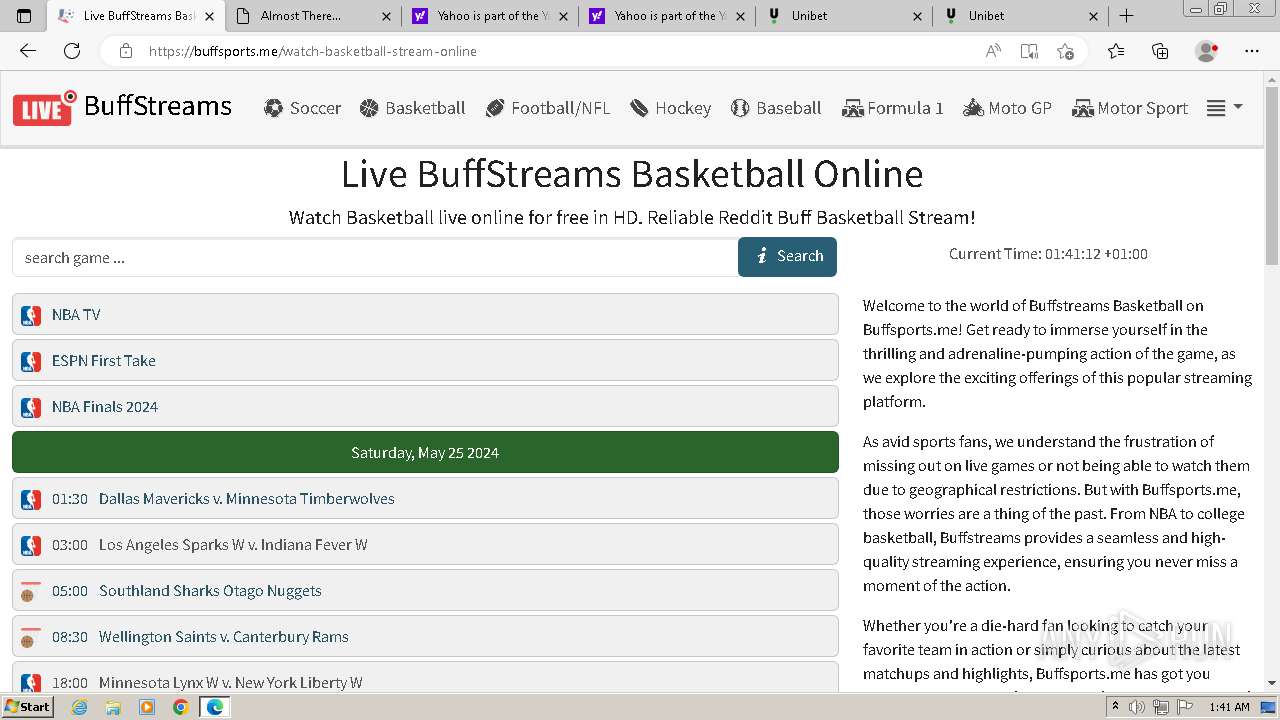Screen dimensions: 1280x720
Task: Click the address bar URL
Action: [x=313, y=51]
